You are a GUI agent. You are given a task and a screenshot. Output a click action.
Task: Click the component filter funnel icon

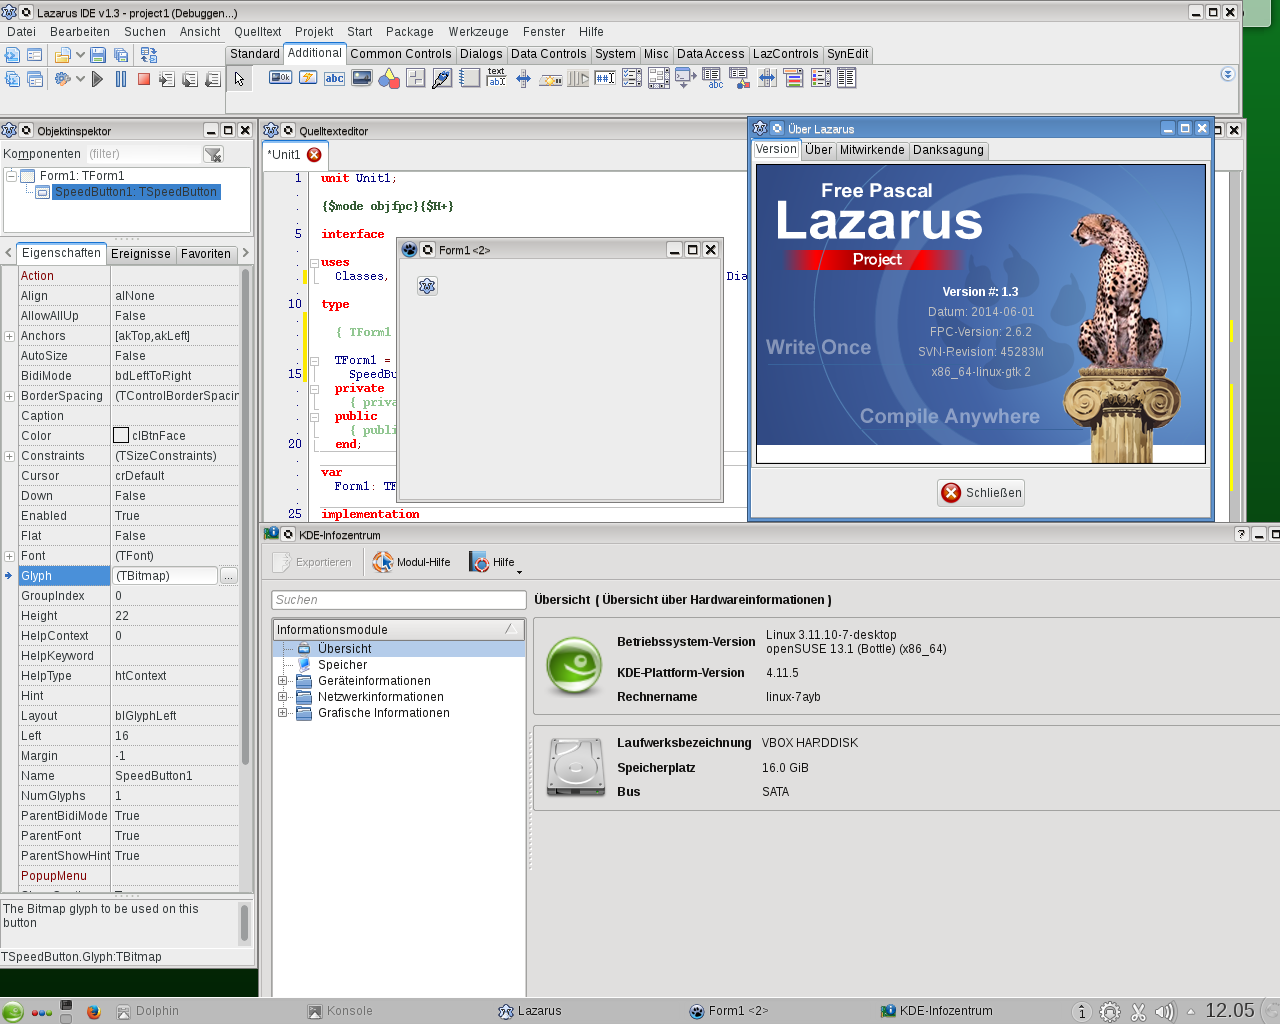point(213,154)
